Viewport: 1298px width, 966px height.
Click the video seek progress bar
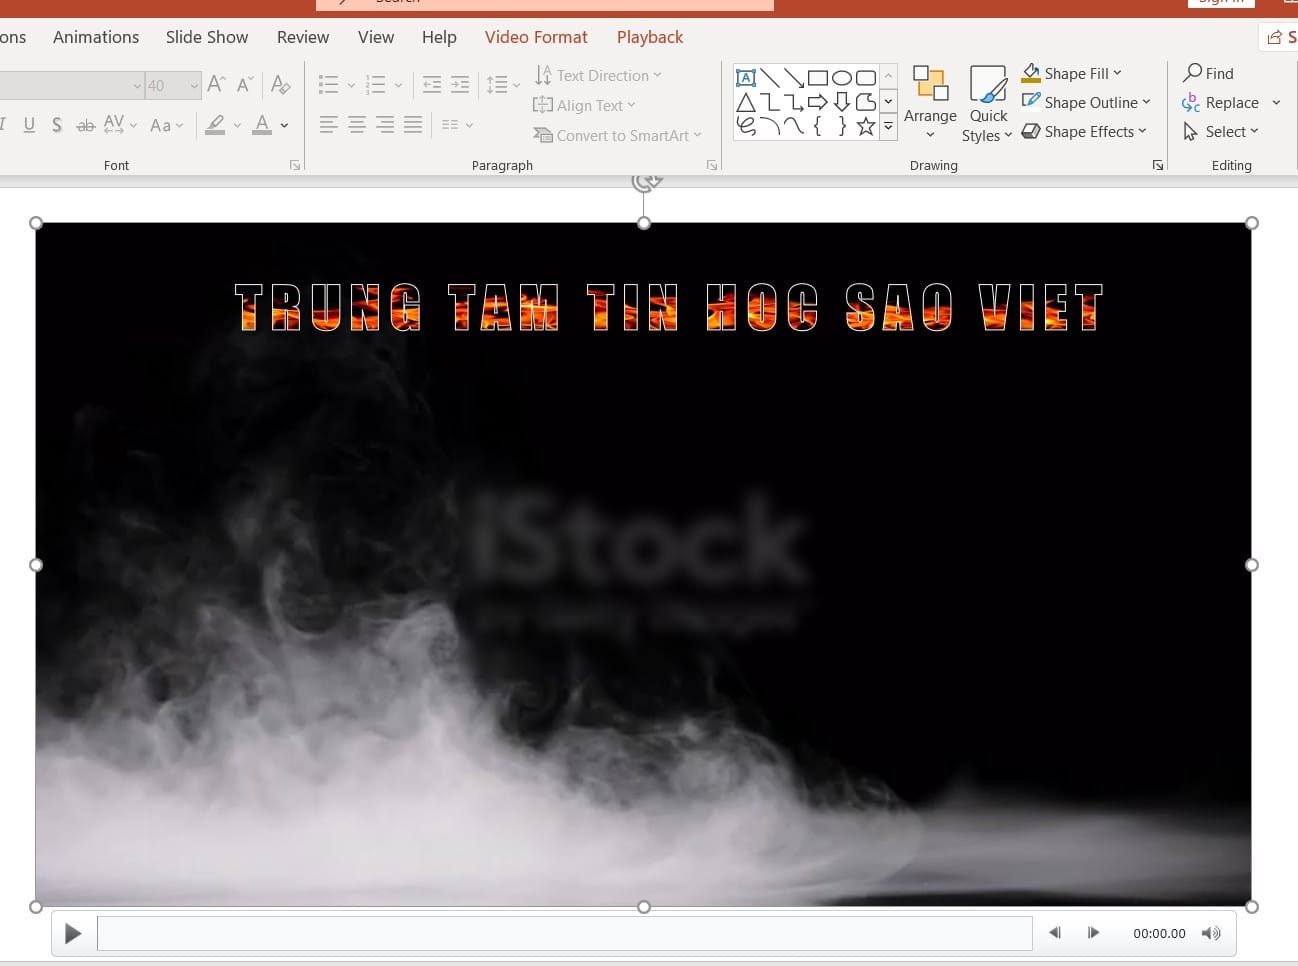coord(564,933)
